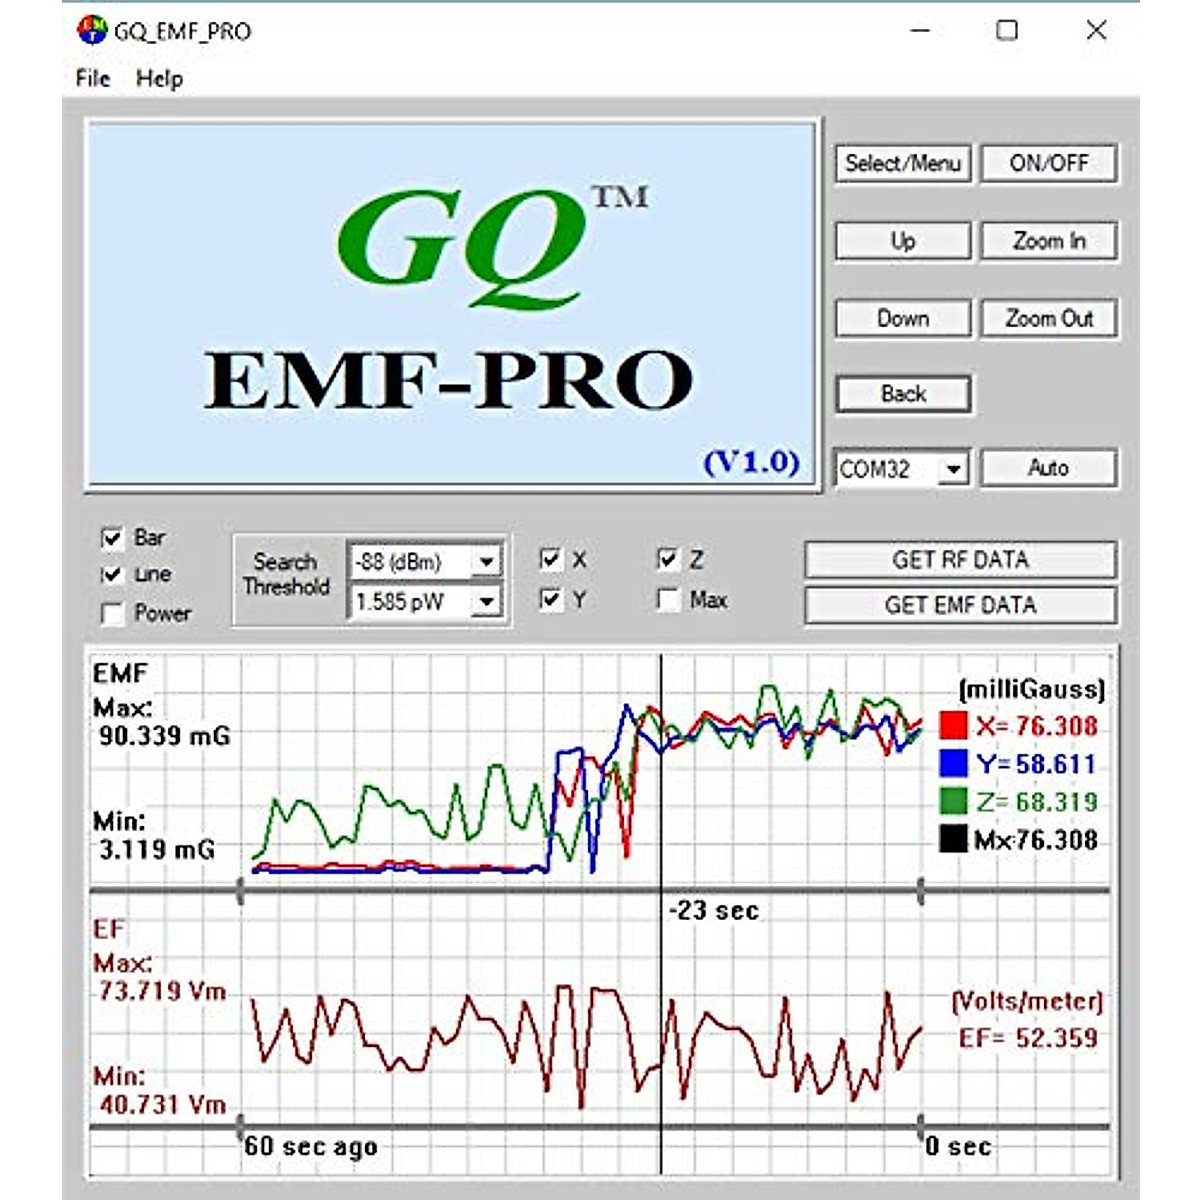Image resolution: width=1200 pixels, height=1200 pixels.
Task: Uncheck the Bar display checkbox
Action: point(113,538)
